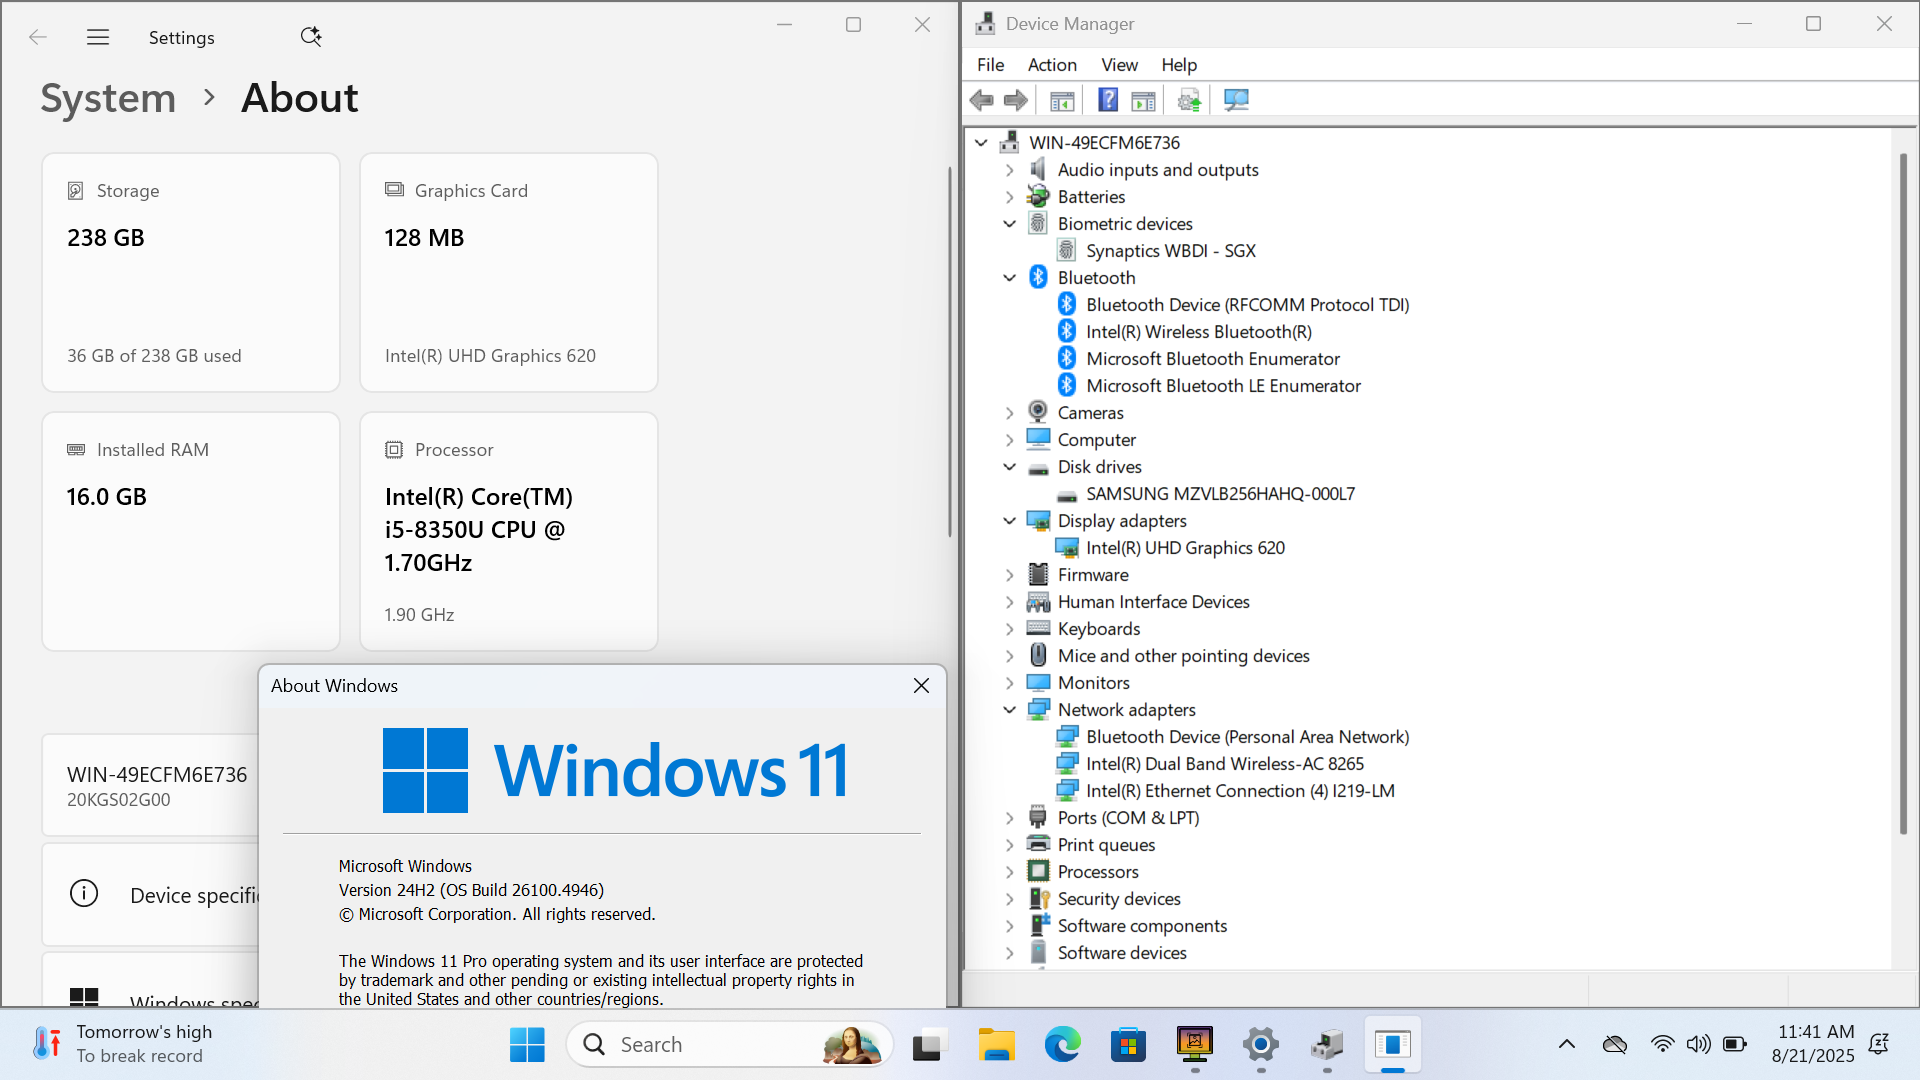
Task: Click the Installed RAM card
Action: [191, 531]
